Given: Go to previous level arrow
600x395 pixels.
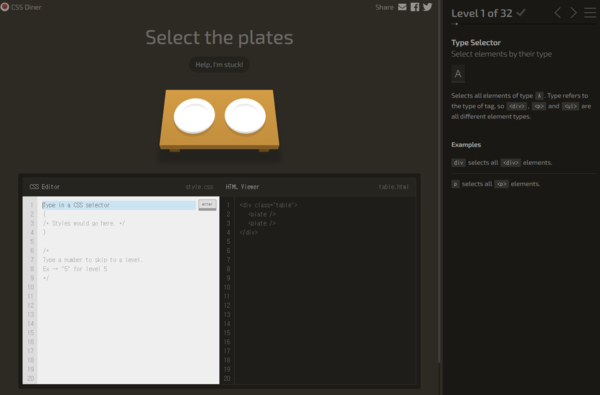Looking at the screenshot, I should (x=558, y=13).
